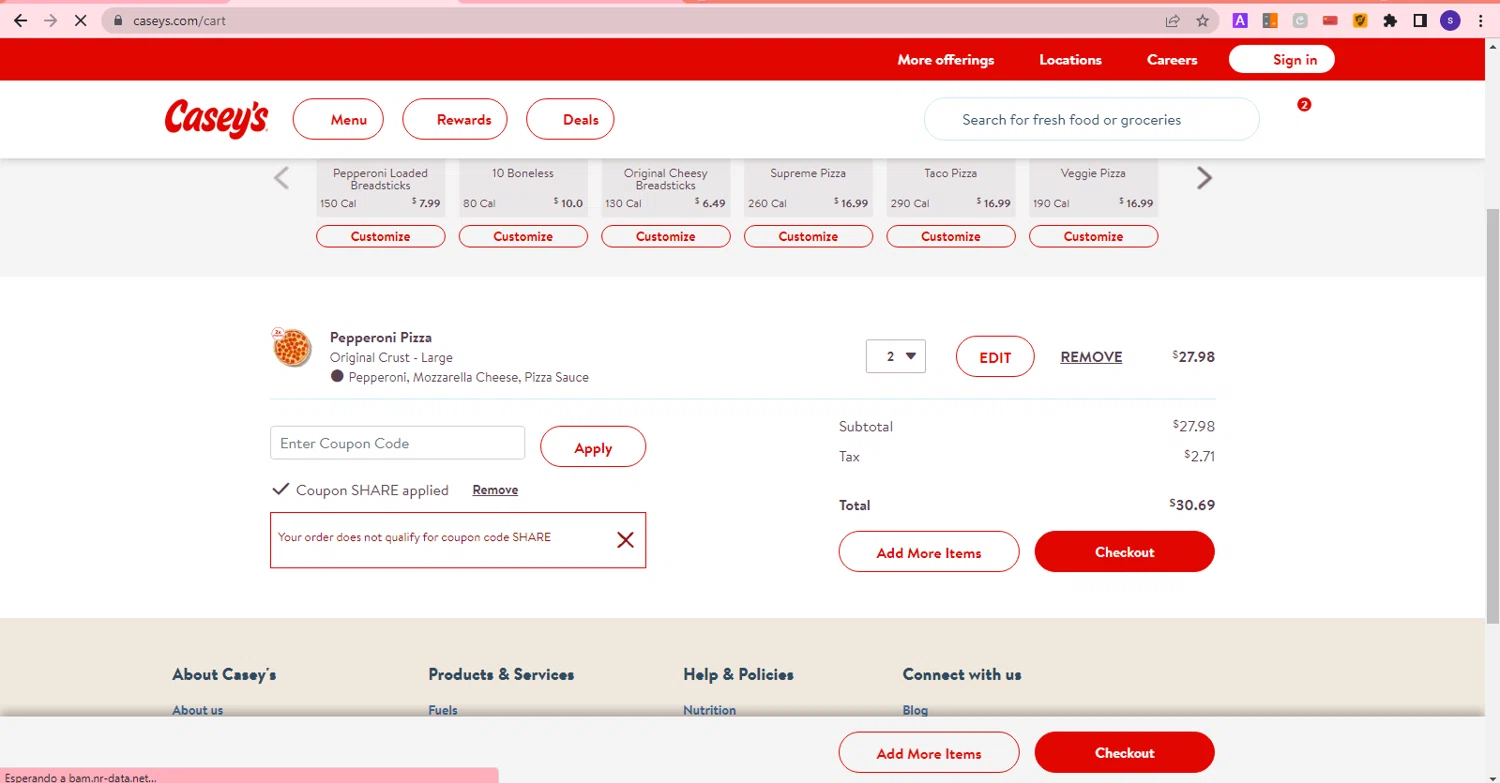
Task: Show next items with the carousel right arrow
Action: click(1204, 178)
